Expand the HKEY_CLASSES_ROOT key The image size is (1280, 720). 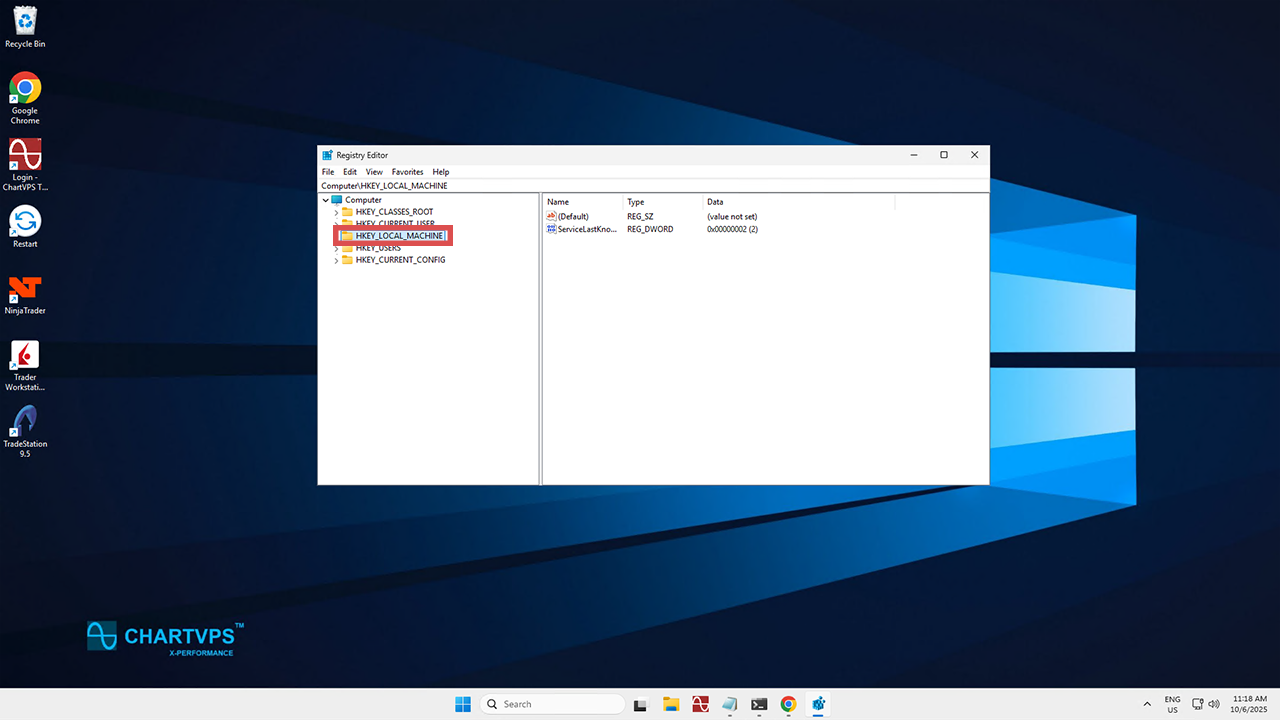pos(336,212)
